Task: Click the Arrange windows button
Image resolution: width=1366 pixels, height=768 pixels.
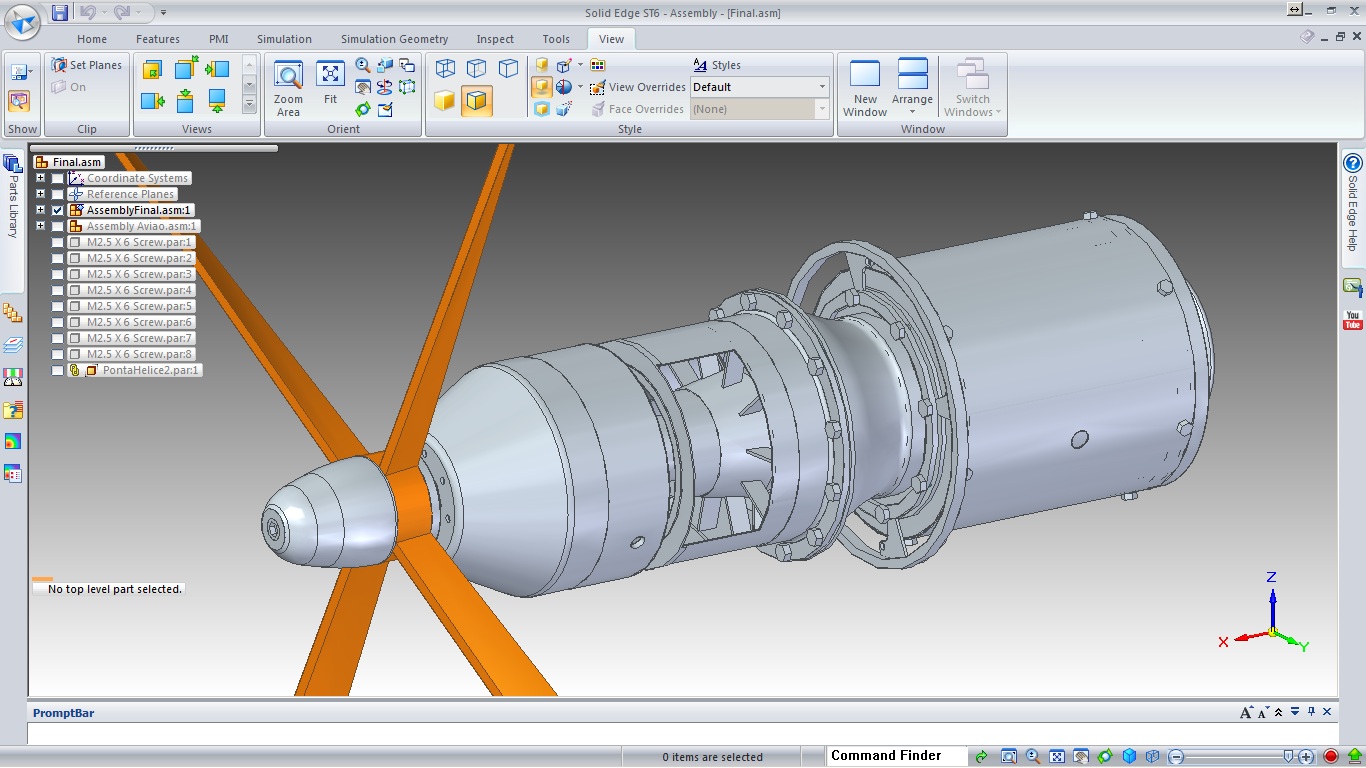Action: [x=912, y=89]
